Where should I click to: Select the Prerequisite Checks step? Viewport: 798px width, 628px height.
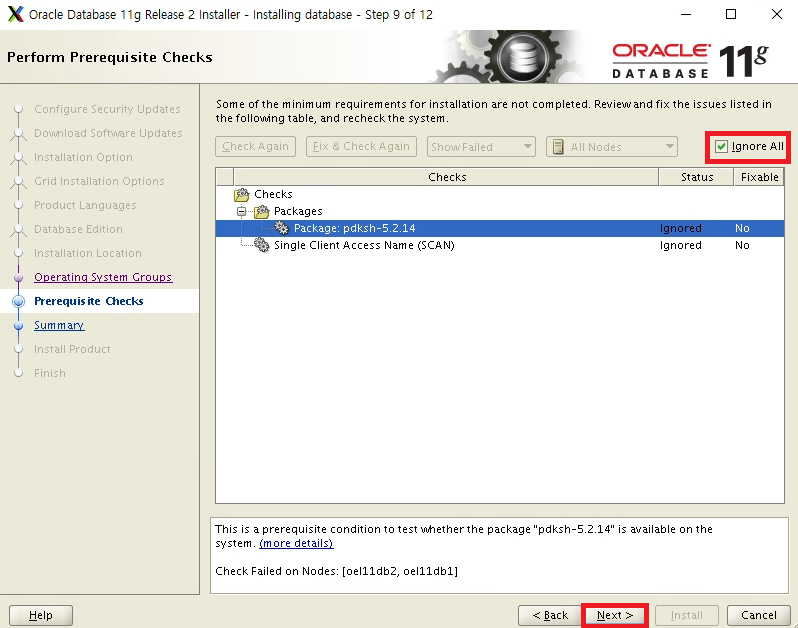coord(89,301)
